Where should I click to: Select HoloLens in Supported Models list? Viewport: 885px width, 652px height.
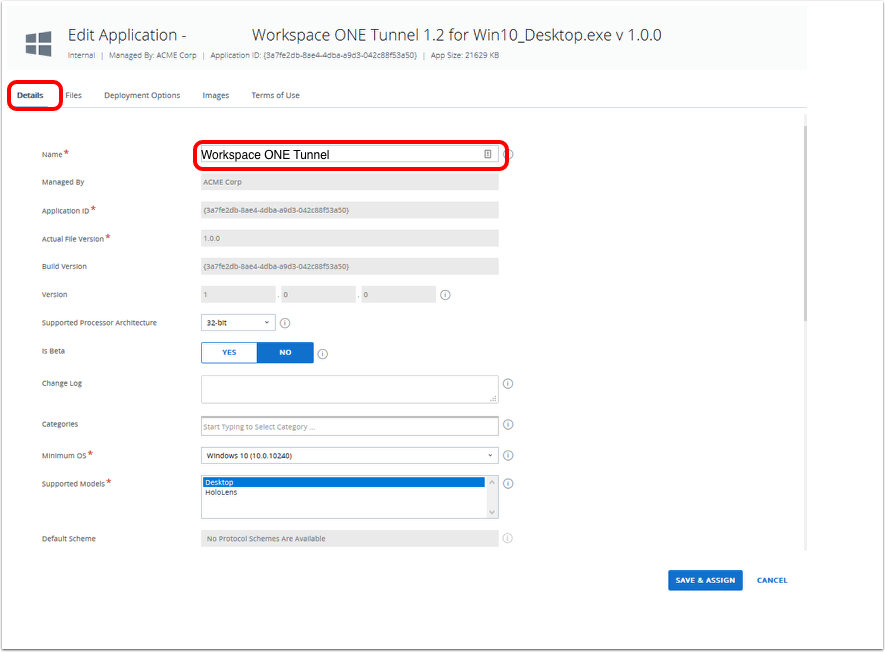(222, 492)
